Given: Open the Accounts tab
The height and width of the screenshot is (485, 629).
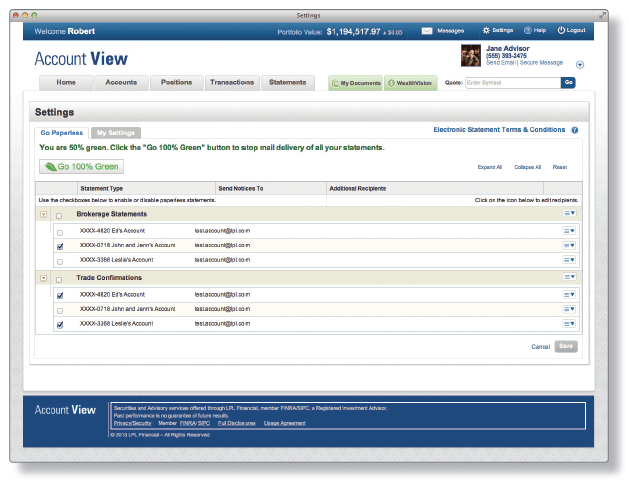Looking at the screenshot, I should pos(121,83).
